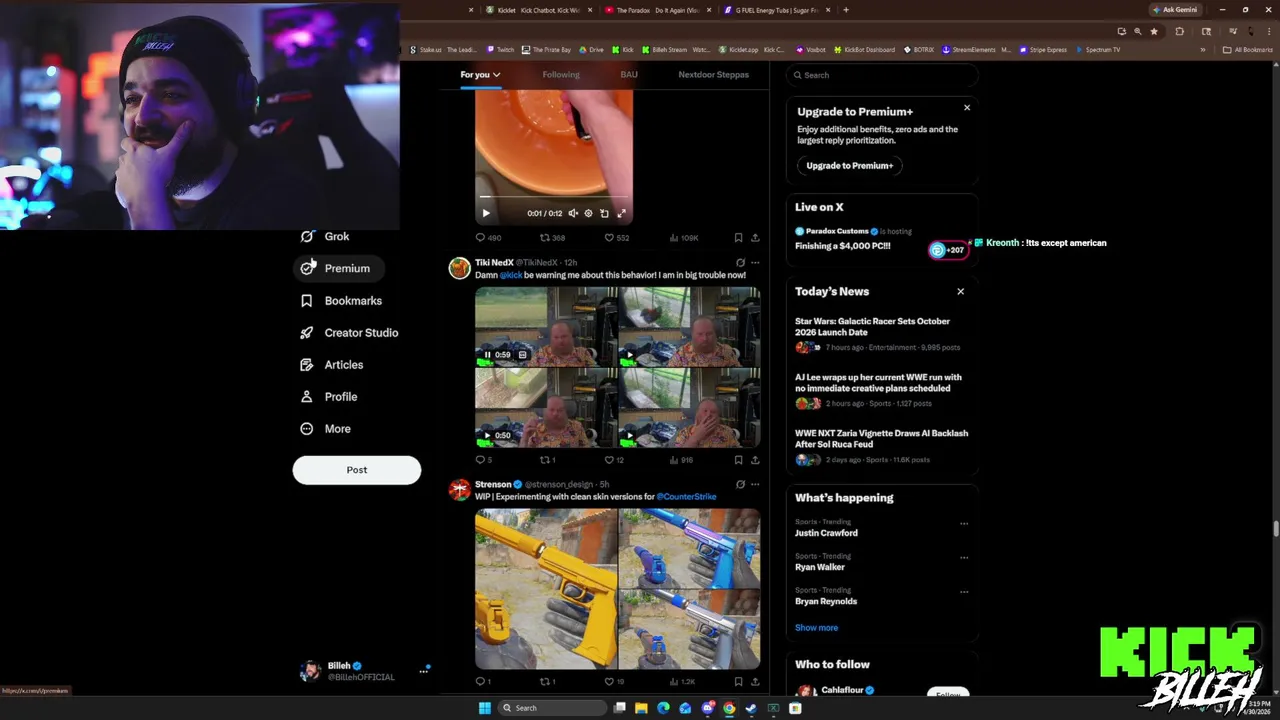Open the Twitch bookmark

tap(501, 49)
